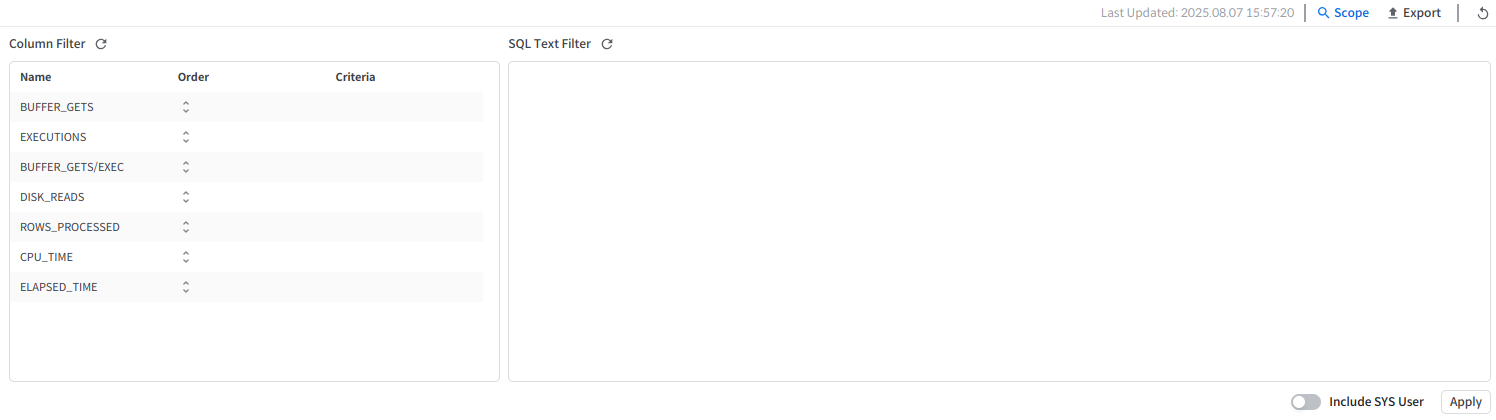
Task: Change sort order for EXECUTIONS
Action: click(186, 137)
